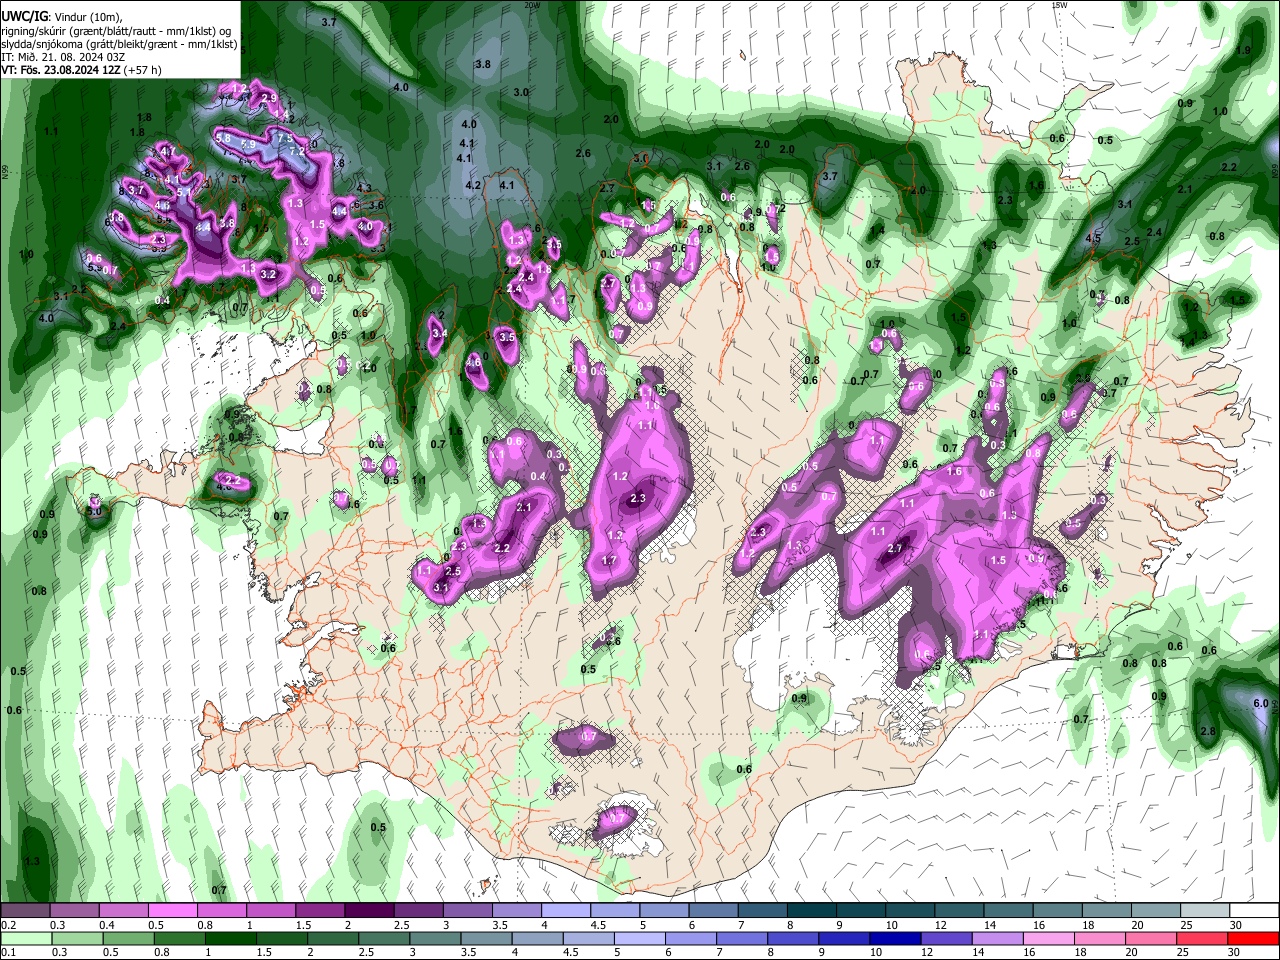The image size is (1280, 960).
Task: Click the '4.2' precipitation value on the map
Action: [x=474, y=185]
